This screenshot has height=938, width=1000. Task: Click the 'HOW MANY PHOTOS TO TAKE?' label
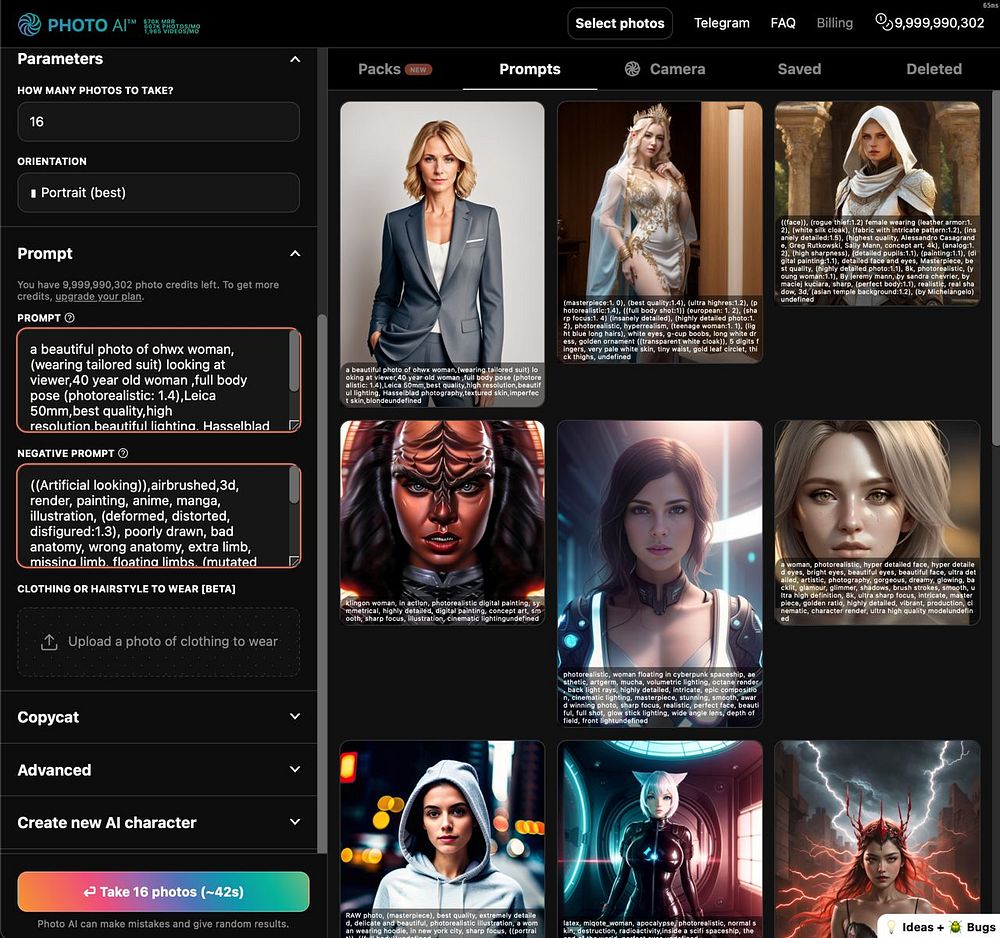click(95, 91)
